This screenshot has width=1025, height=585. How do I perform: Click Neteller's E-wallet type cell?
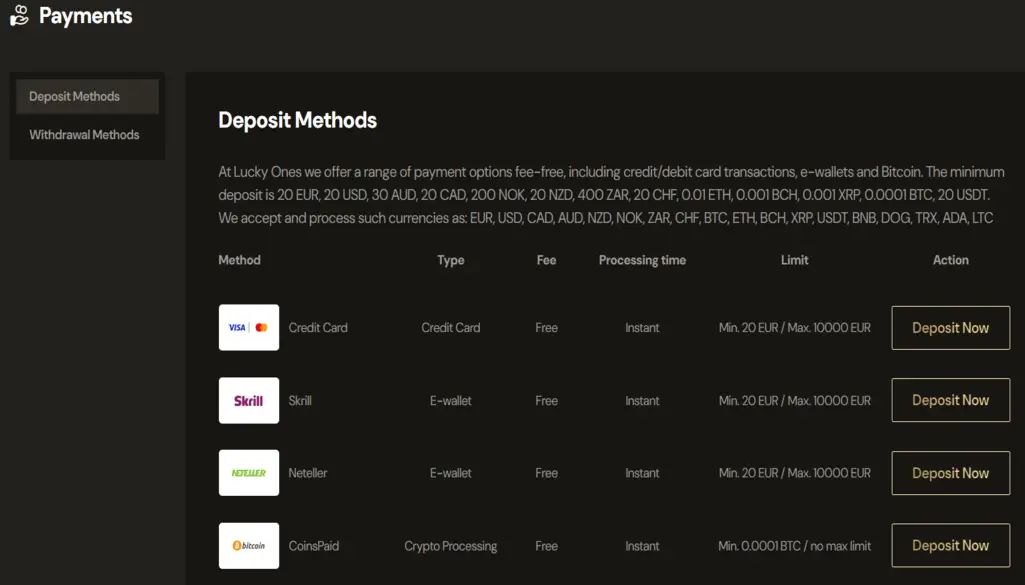[450, 473]
